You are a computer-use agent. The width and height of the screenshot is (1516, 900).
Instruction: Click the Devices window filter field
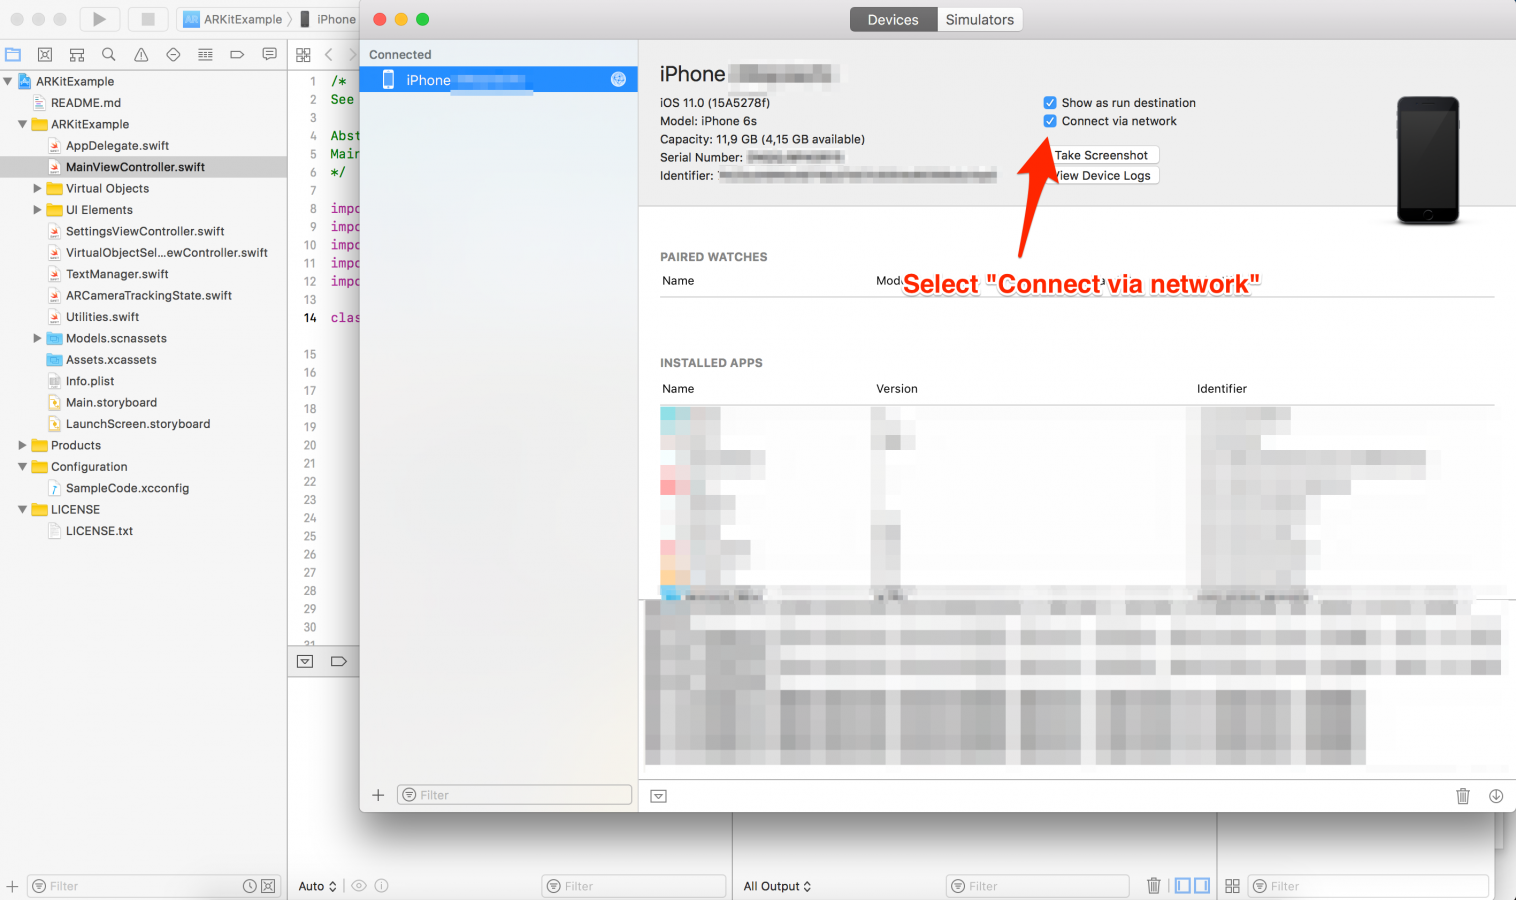point(514,795)
